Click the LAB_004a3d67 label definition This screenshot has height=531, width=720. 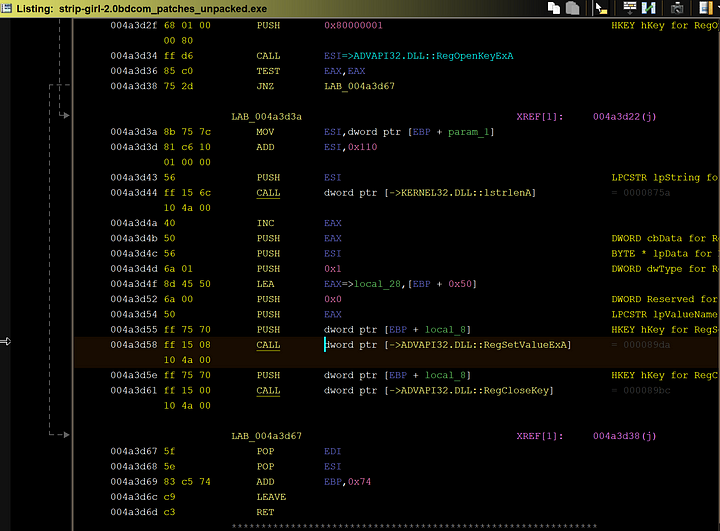[x=266, y=436]
